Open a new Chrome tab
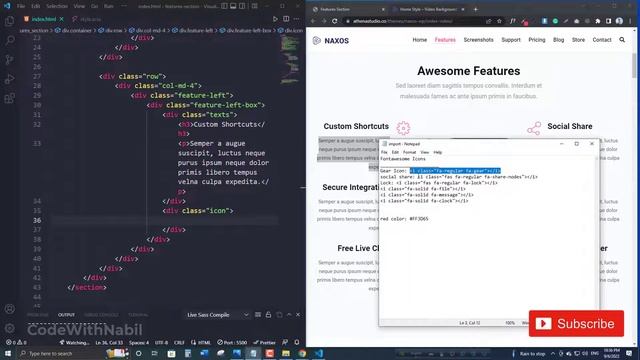This screenshot has height=360, width=640. [476, 9]
